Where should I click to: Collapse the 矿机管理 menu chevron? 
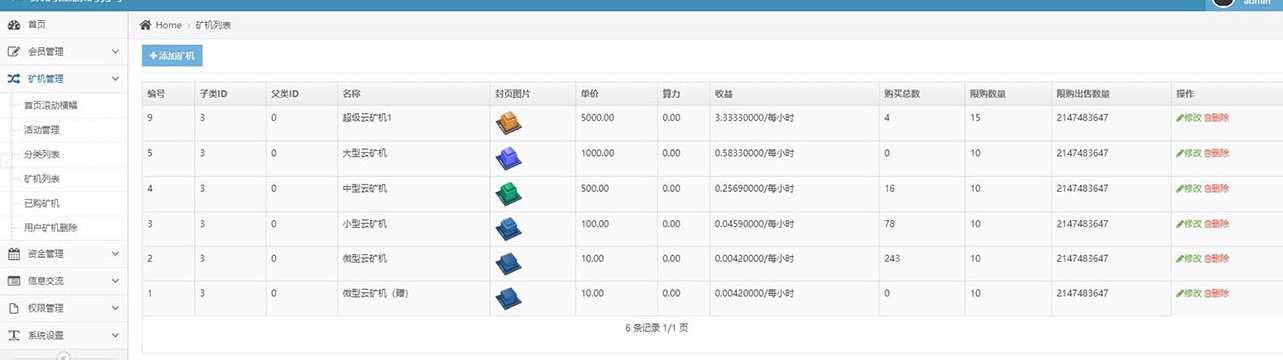[x=115, y=78]
